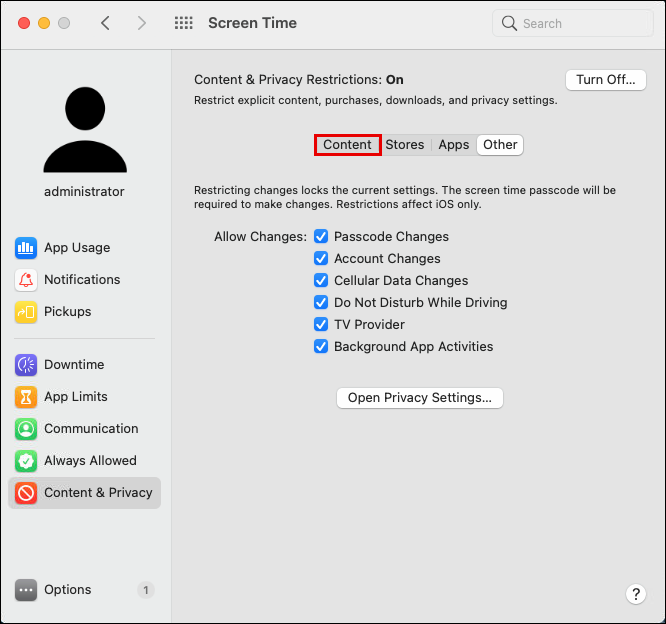Image resolution: width=666 pixels, height=624 pixels.
Task: Select the green Communication icon
Action: 26,429
